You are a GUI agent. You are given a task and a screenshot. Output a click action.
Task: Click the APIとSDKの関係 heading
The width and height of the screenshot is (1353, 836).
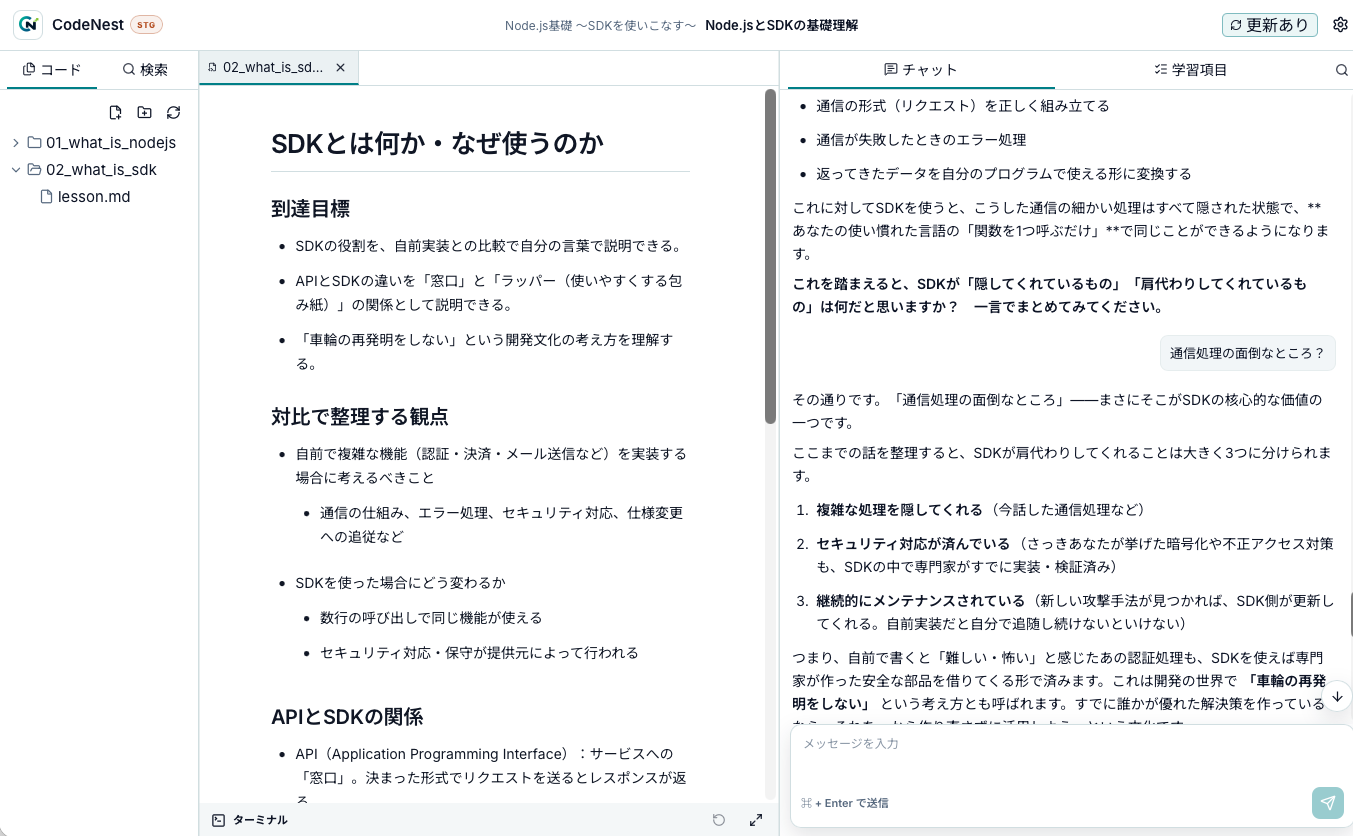tap(347, 717)
